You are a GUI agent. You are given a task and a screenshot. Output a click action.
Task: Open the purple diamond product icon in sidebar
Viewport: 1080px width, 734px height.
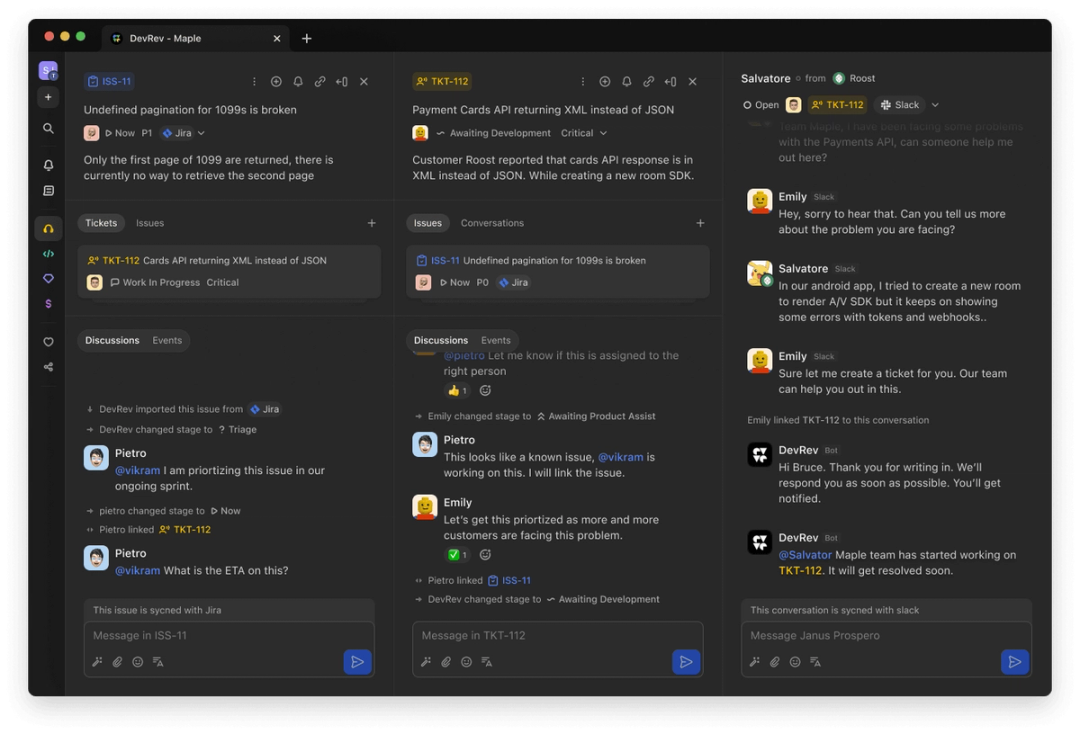tap(48, 278)
